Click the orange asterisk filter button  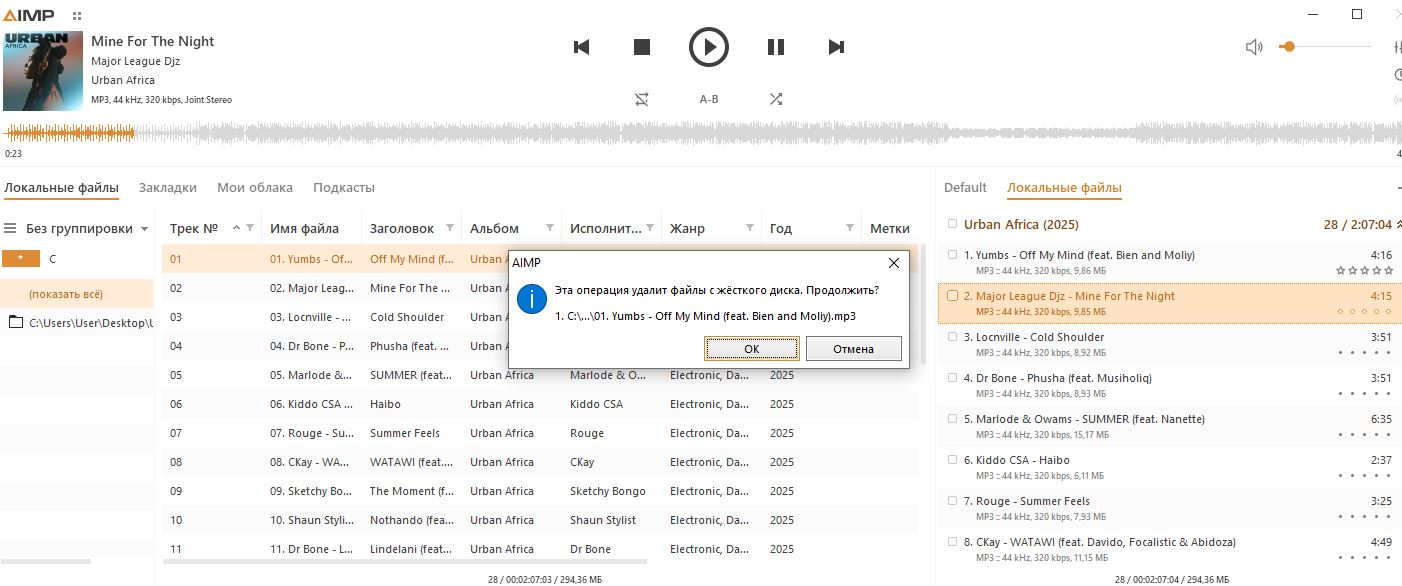pos(21,258)
